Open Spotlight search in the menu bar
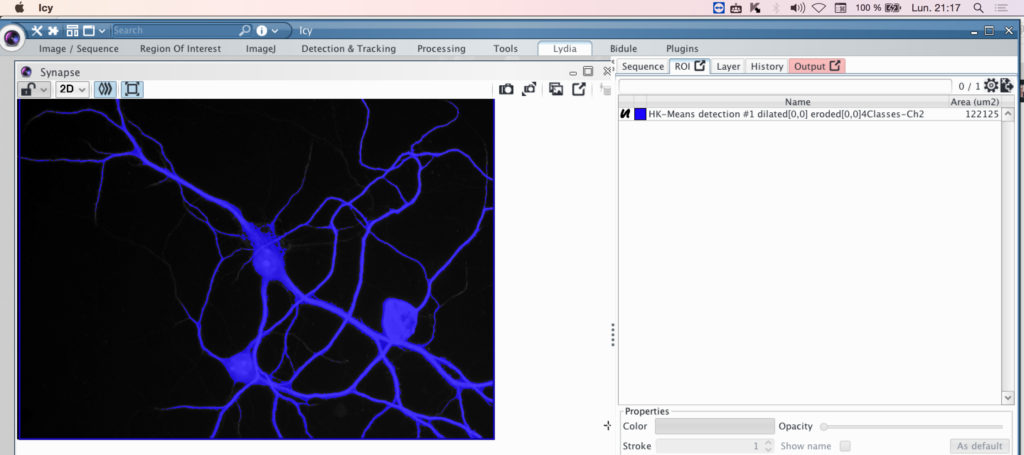1024x455 pixels. 978,8
